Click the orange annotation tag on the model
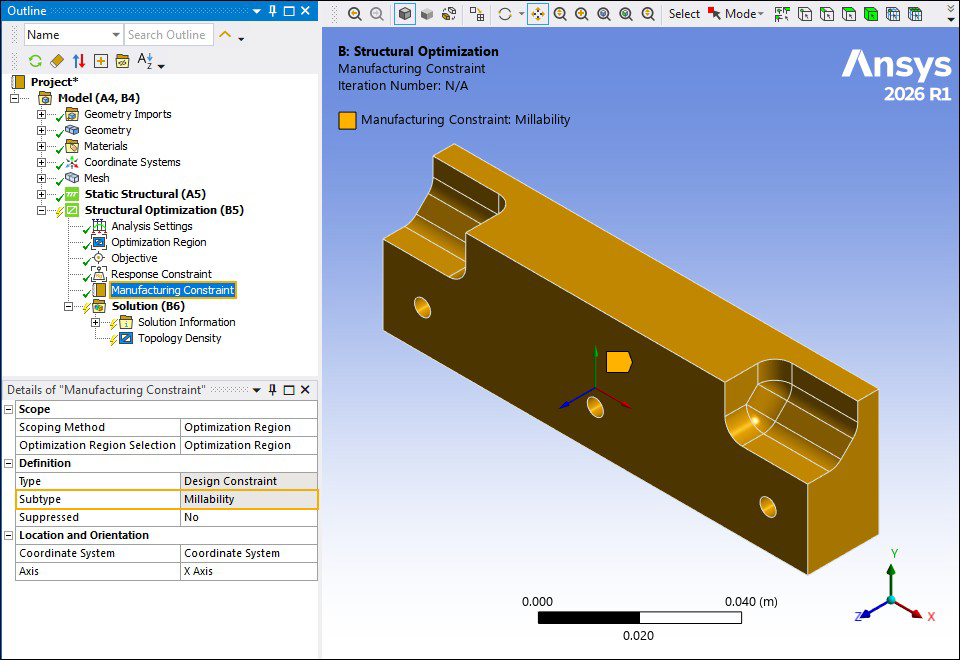This screenshot has width=960, height=660. tap(618, 362)
